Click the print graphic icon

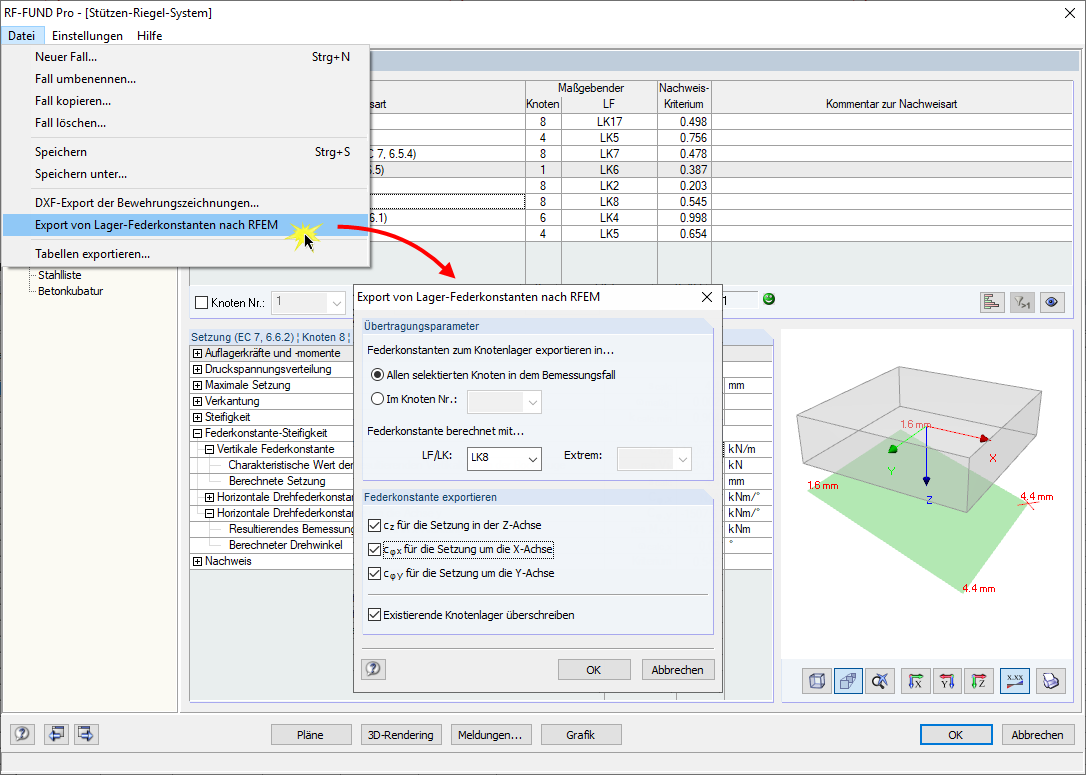[x=1051, y=682]
